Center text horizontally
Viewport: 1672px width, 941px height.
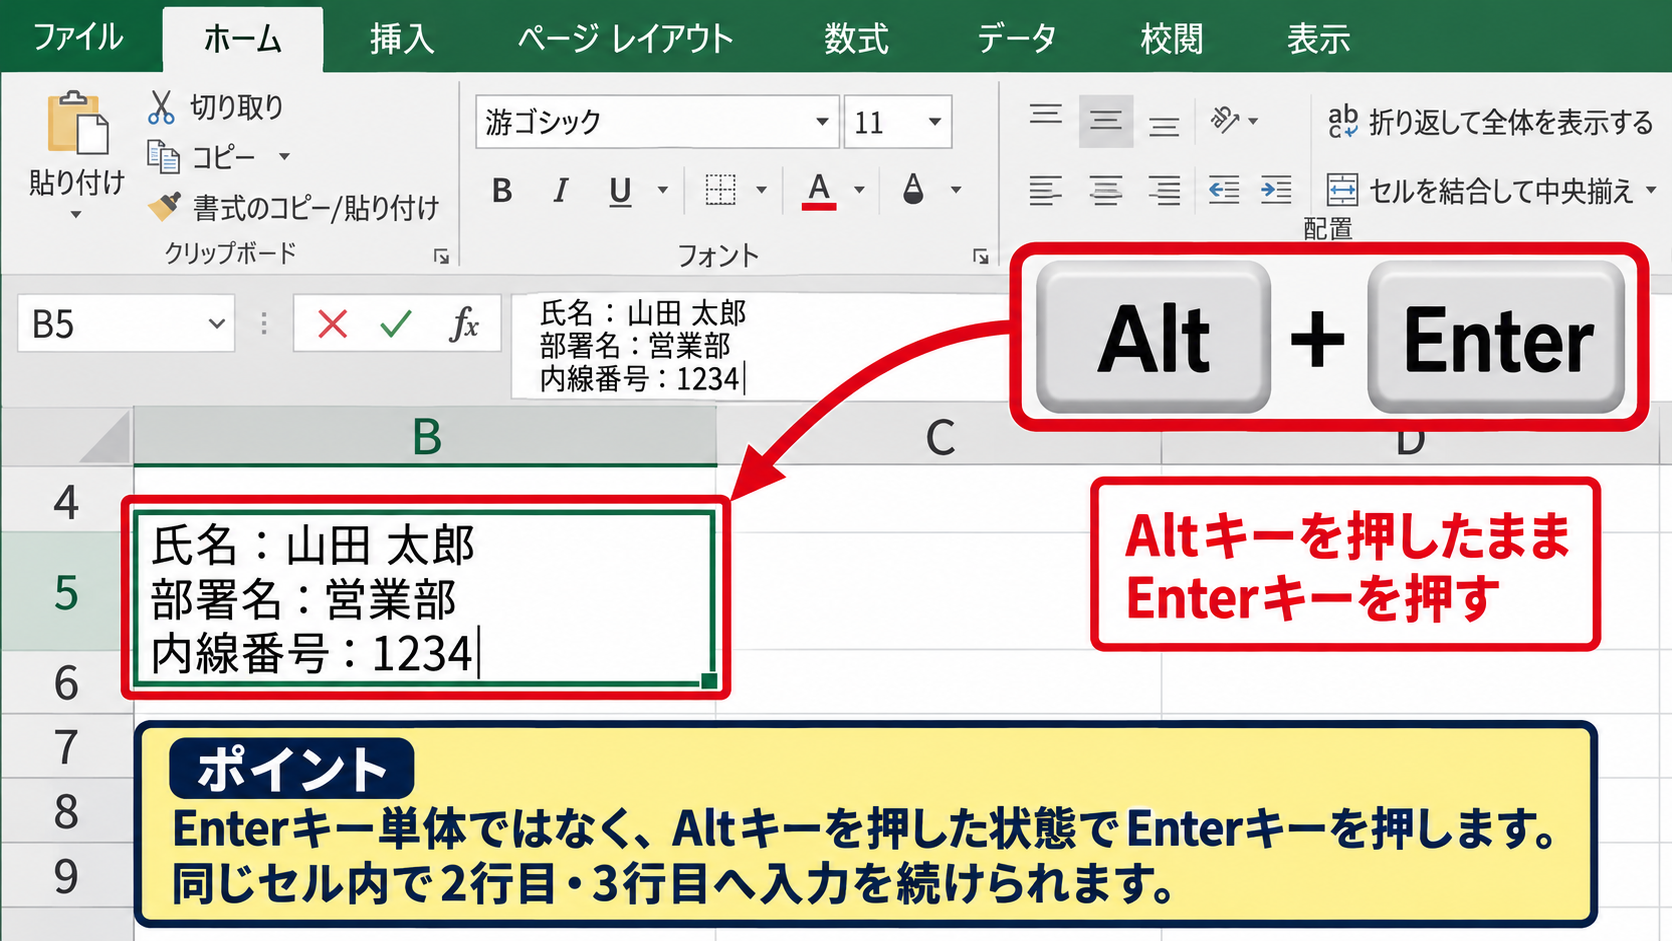pos(1106,189)
